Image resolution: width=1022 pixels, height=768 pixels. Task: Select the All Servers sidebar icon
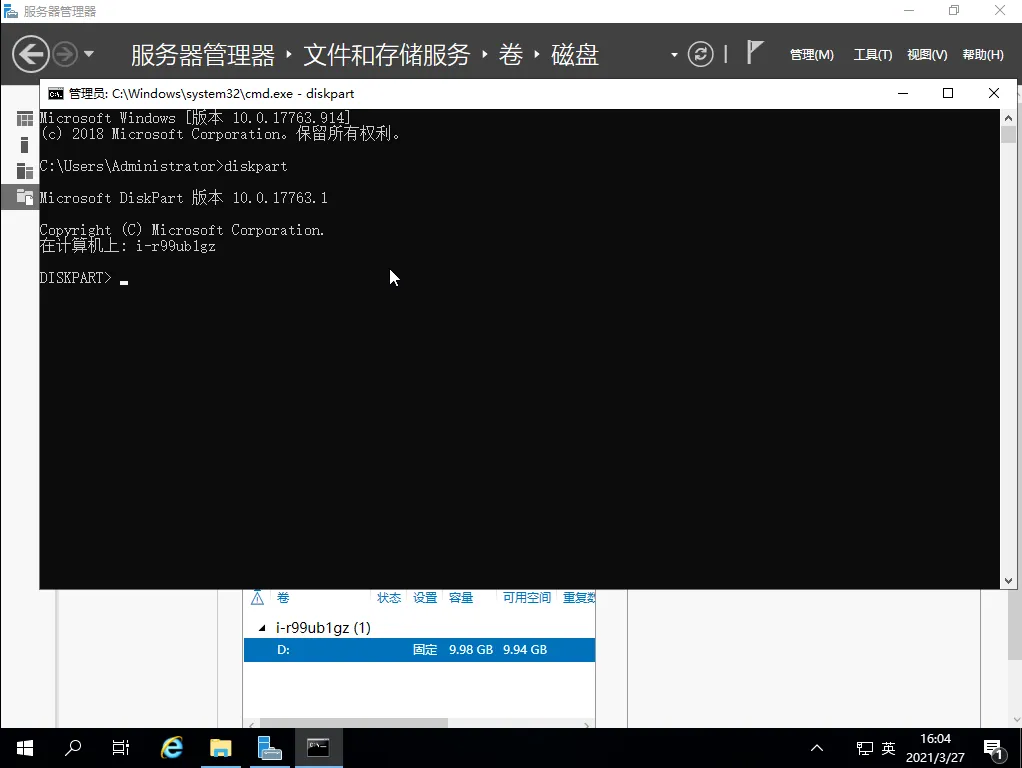[25, 171]
